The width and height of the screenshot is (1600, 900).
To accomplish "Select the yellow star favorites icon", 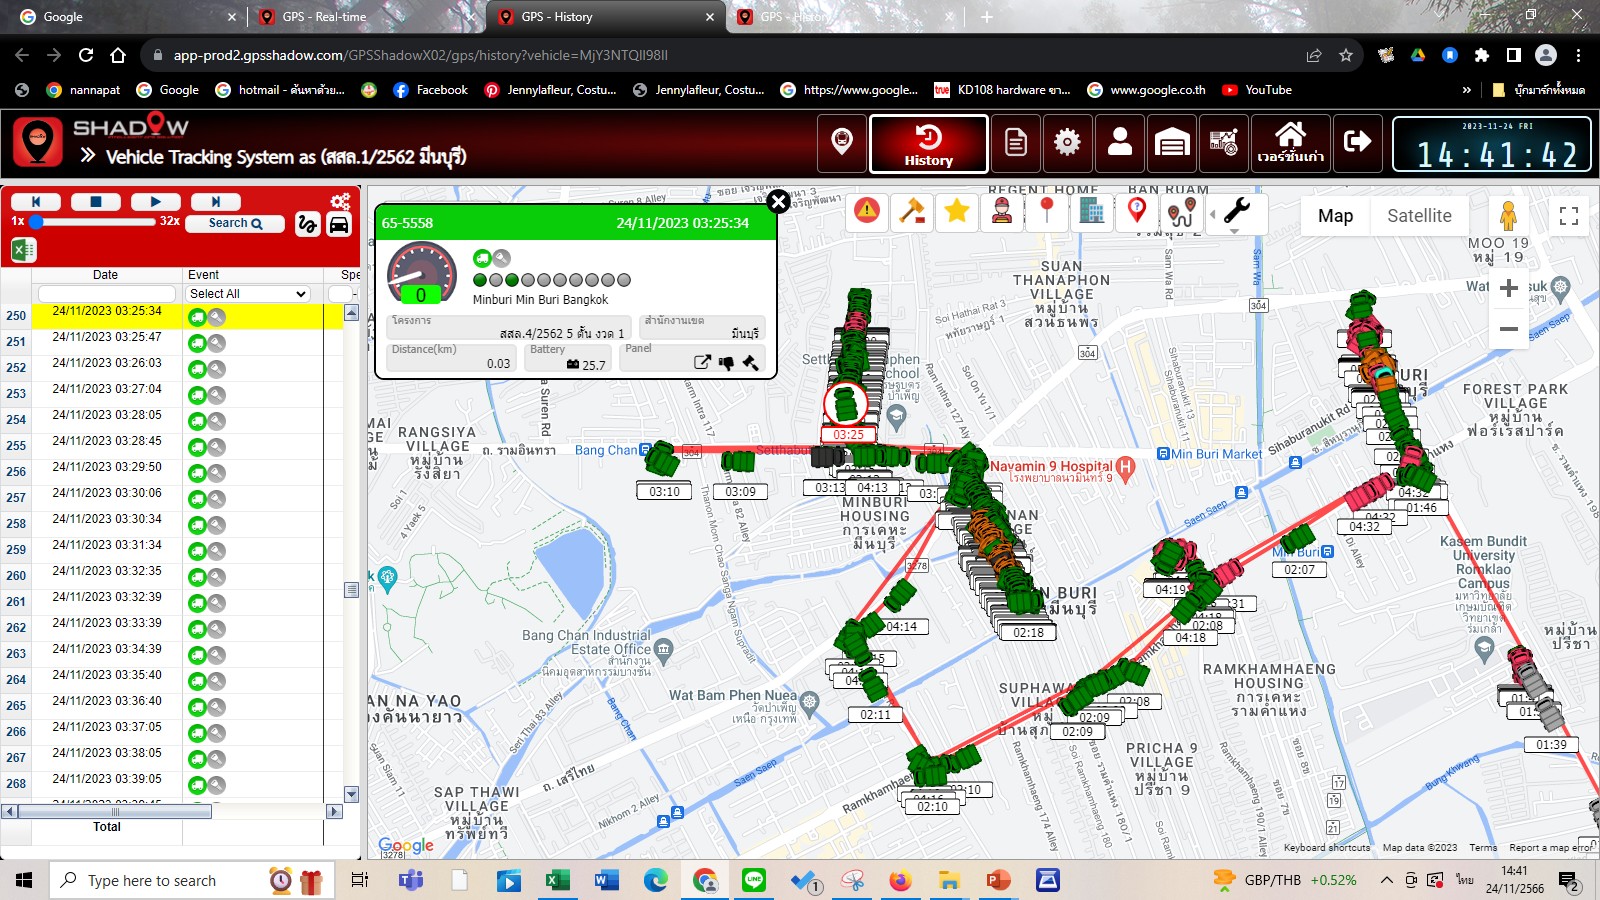I will [956, 211].
